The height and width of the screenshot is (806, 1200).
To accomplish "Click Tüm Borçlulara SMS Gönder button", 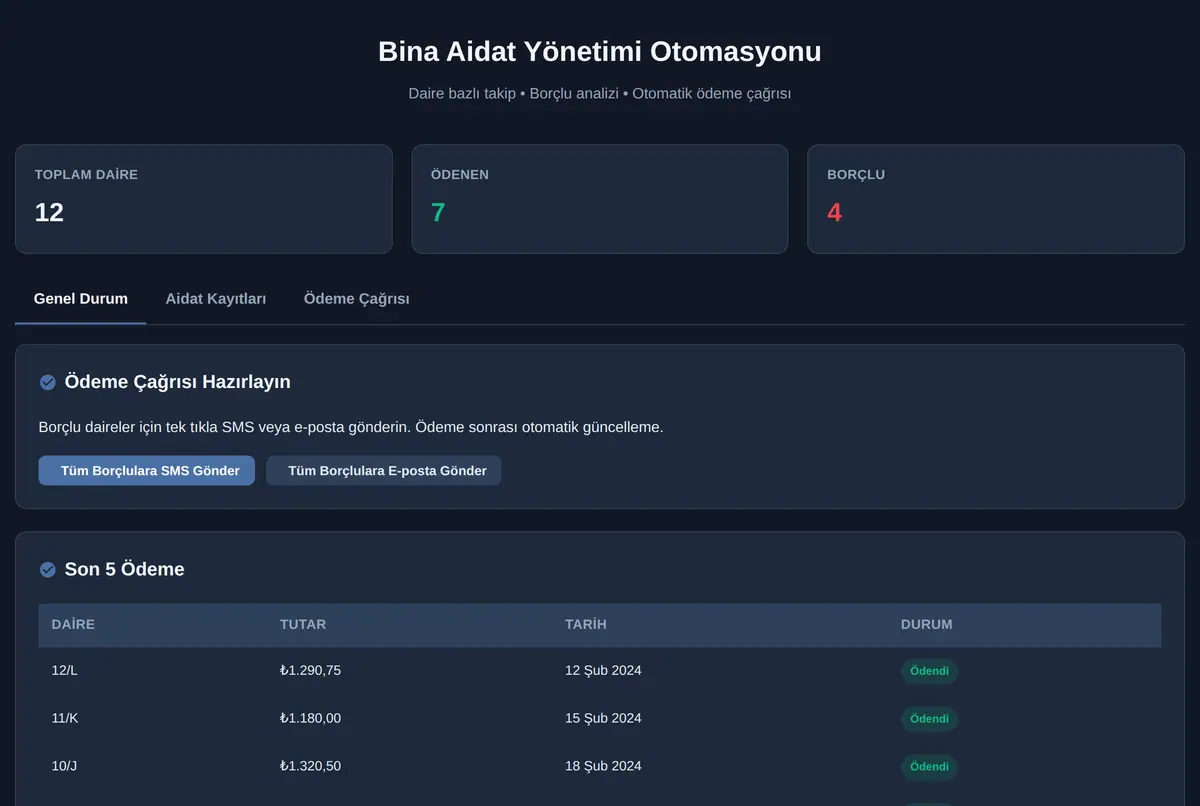I will [147, 470].
